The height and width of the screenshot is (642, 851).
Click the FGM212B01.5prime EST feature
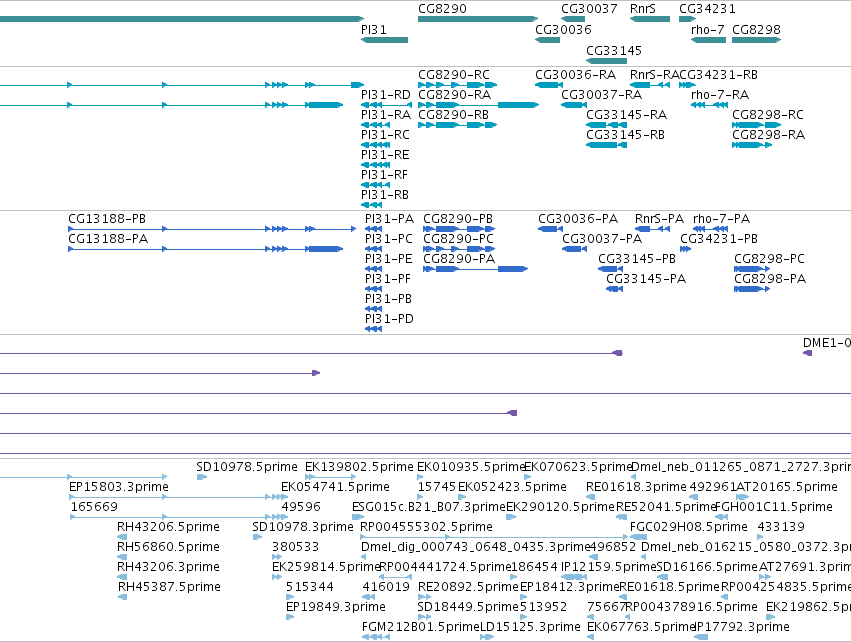[376, 637]
